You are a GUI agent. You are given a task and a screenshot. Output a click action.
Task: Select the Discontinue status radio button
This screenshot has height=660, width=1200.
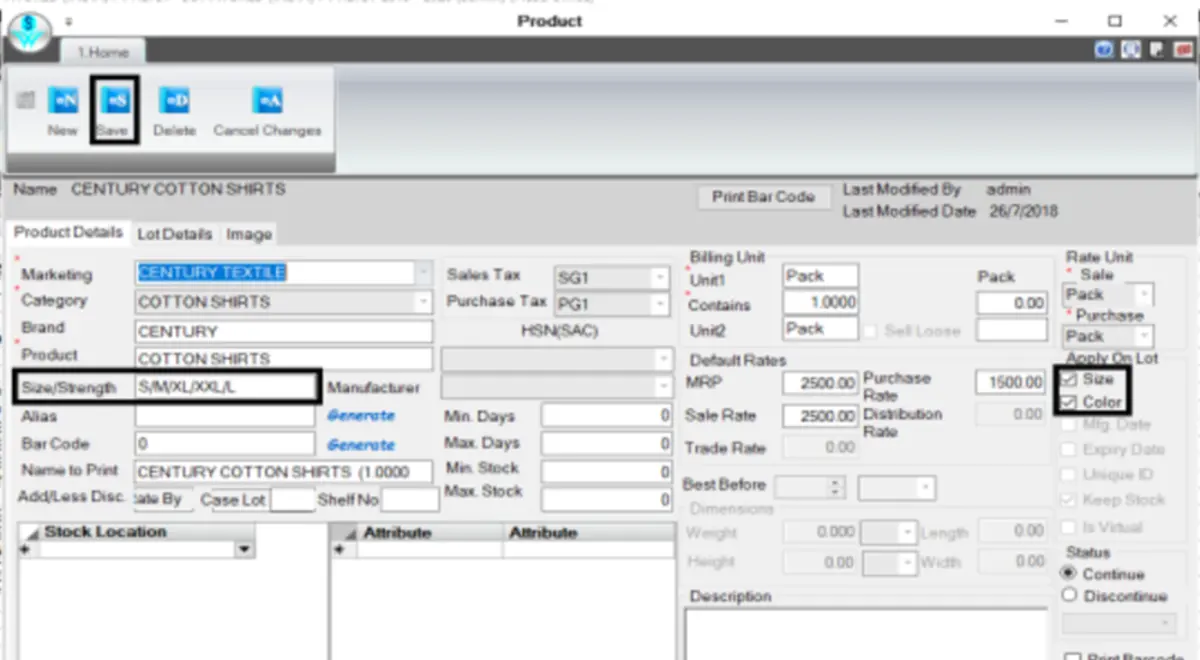click(x=1069, y=596)
